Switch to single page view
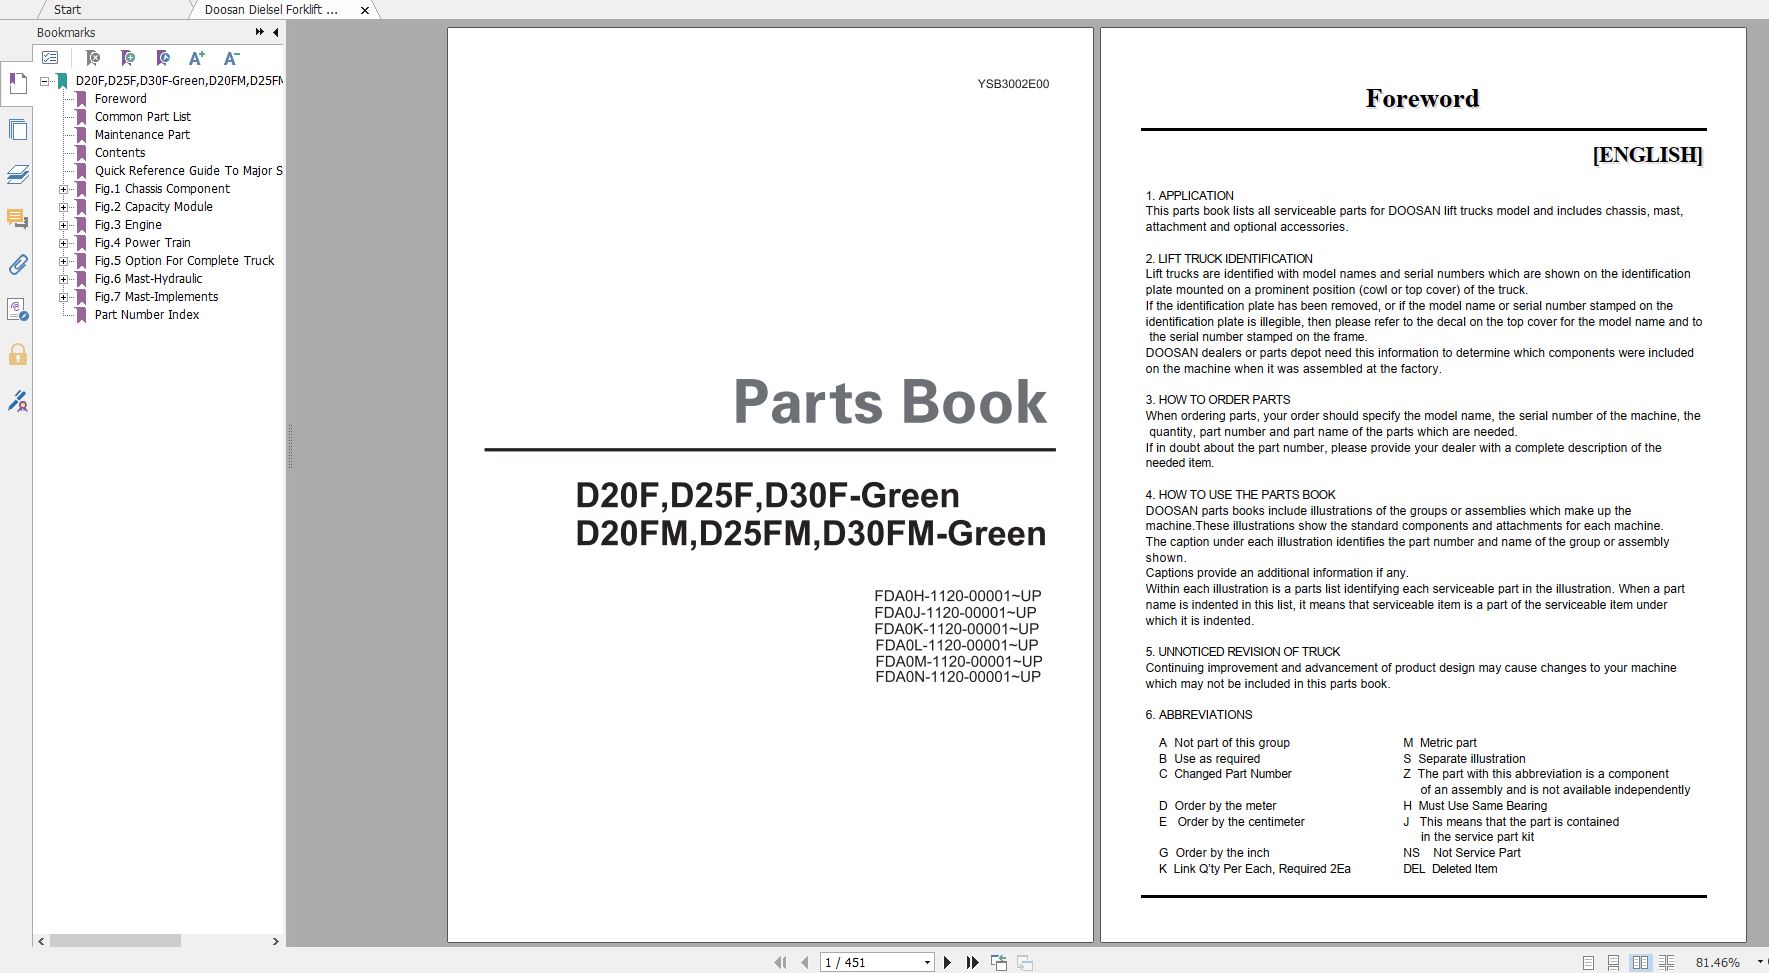 click(1588, 962)
